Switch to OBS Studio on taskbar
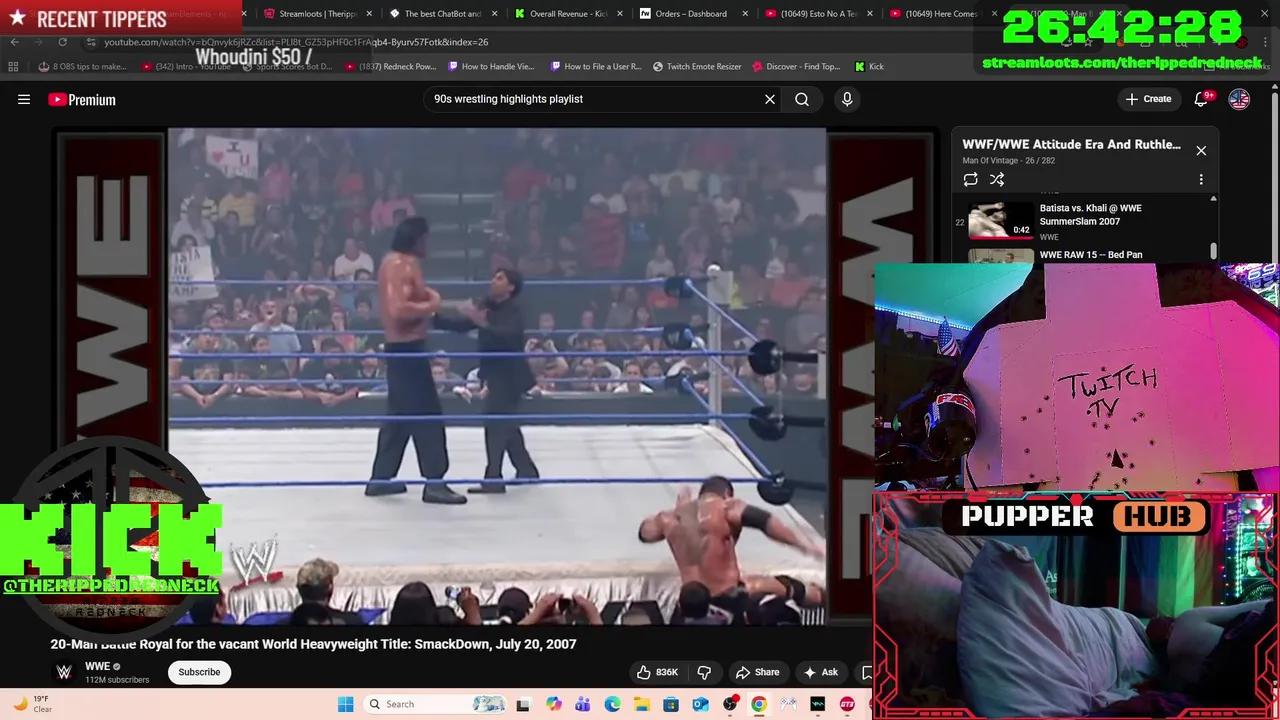 pyautogui.click(x=730, y=704)
